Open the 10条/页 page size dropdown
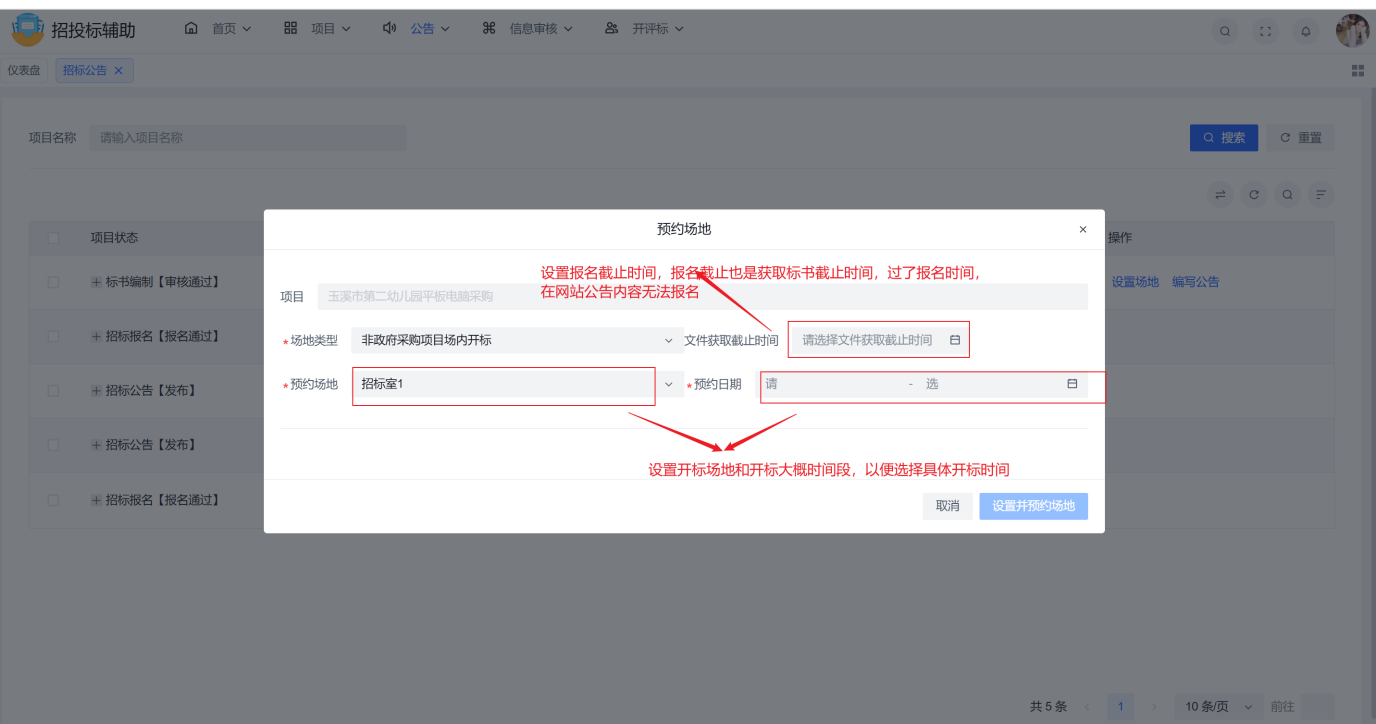1376x724 pixels. (1217, 705)
